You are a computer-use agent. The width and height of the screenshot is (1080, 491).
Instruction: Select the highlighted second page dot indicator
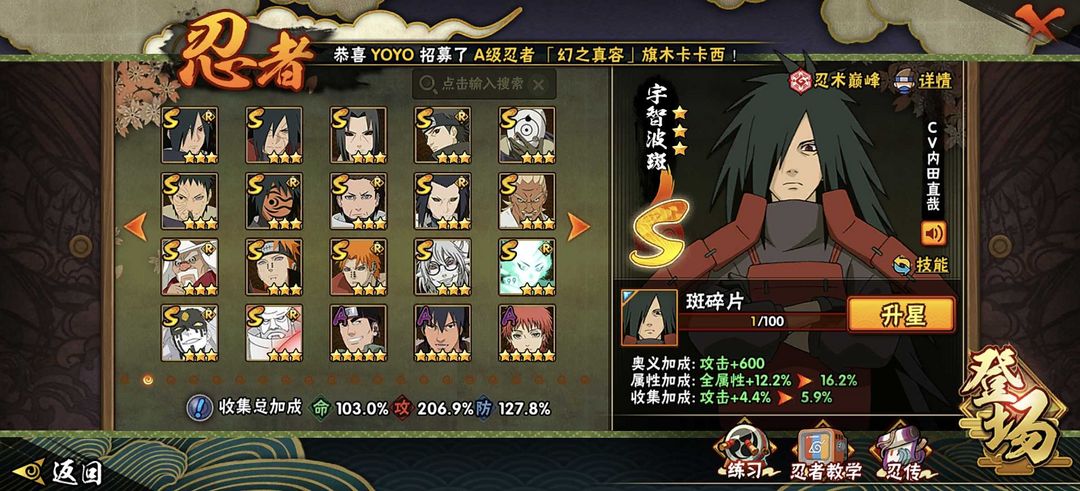[x=147, y=379]
